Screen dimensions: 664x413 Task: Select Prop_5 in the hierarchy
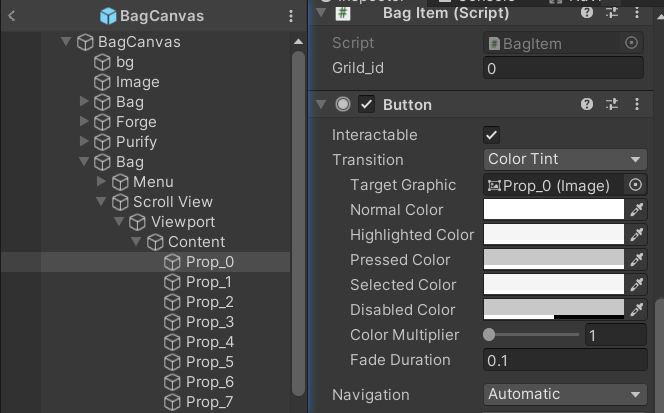point(210,362)
